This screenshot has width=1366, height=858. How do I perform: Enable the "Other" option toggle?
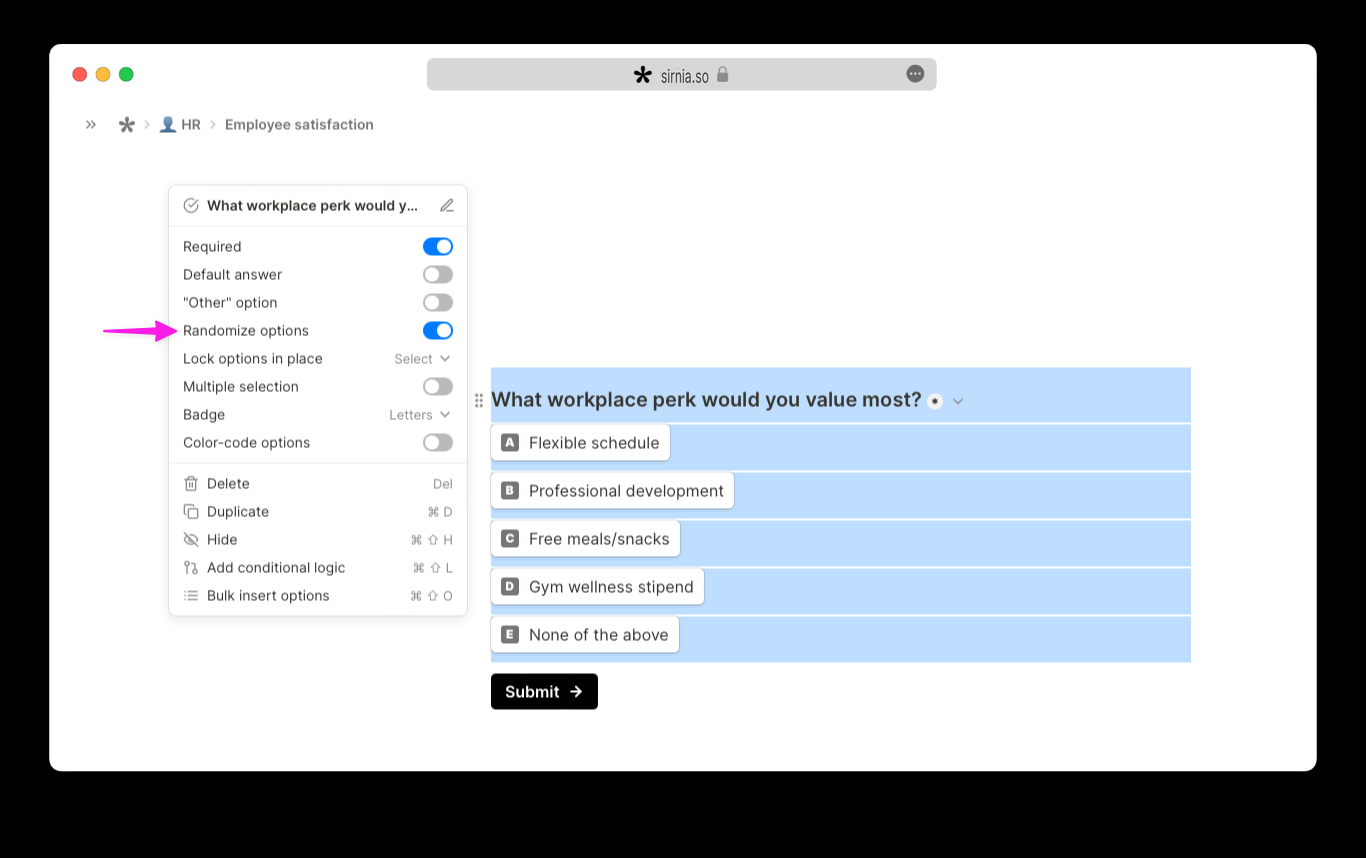pyautogui.click(x=438, y=303)
